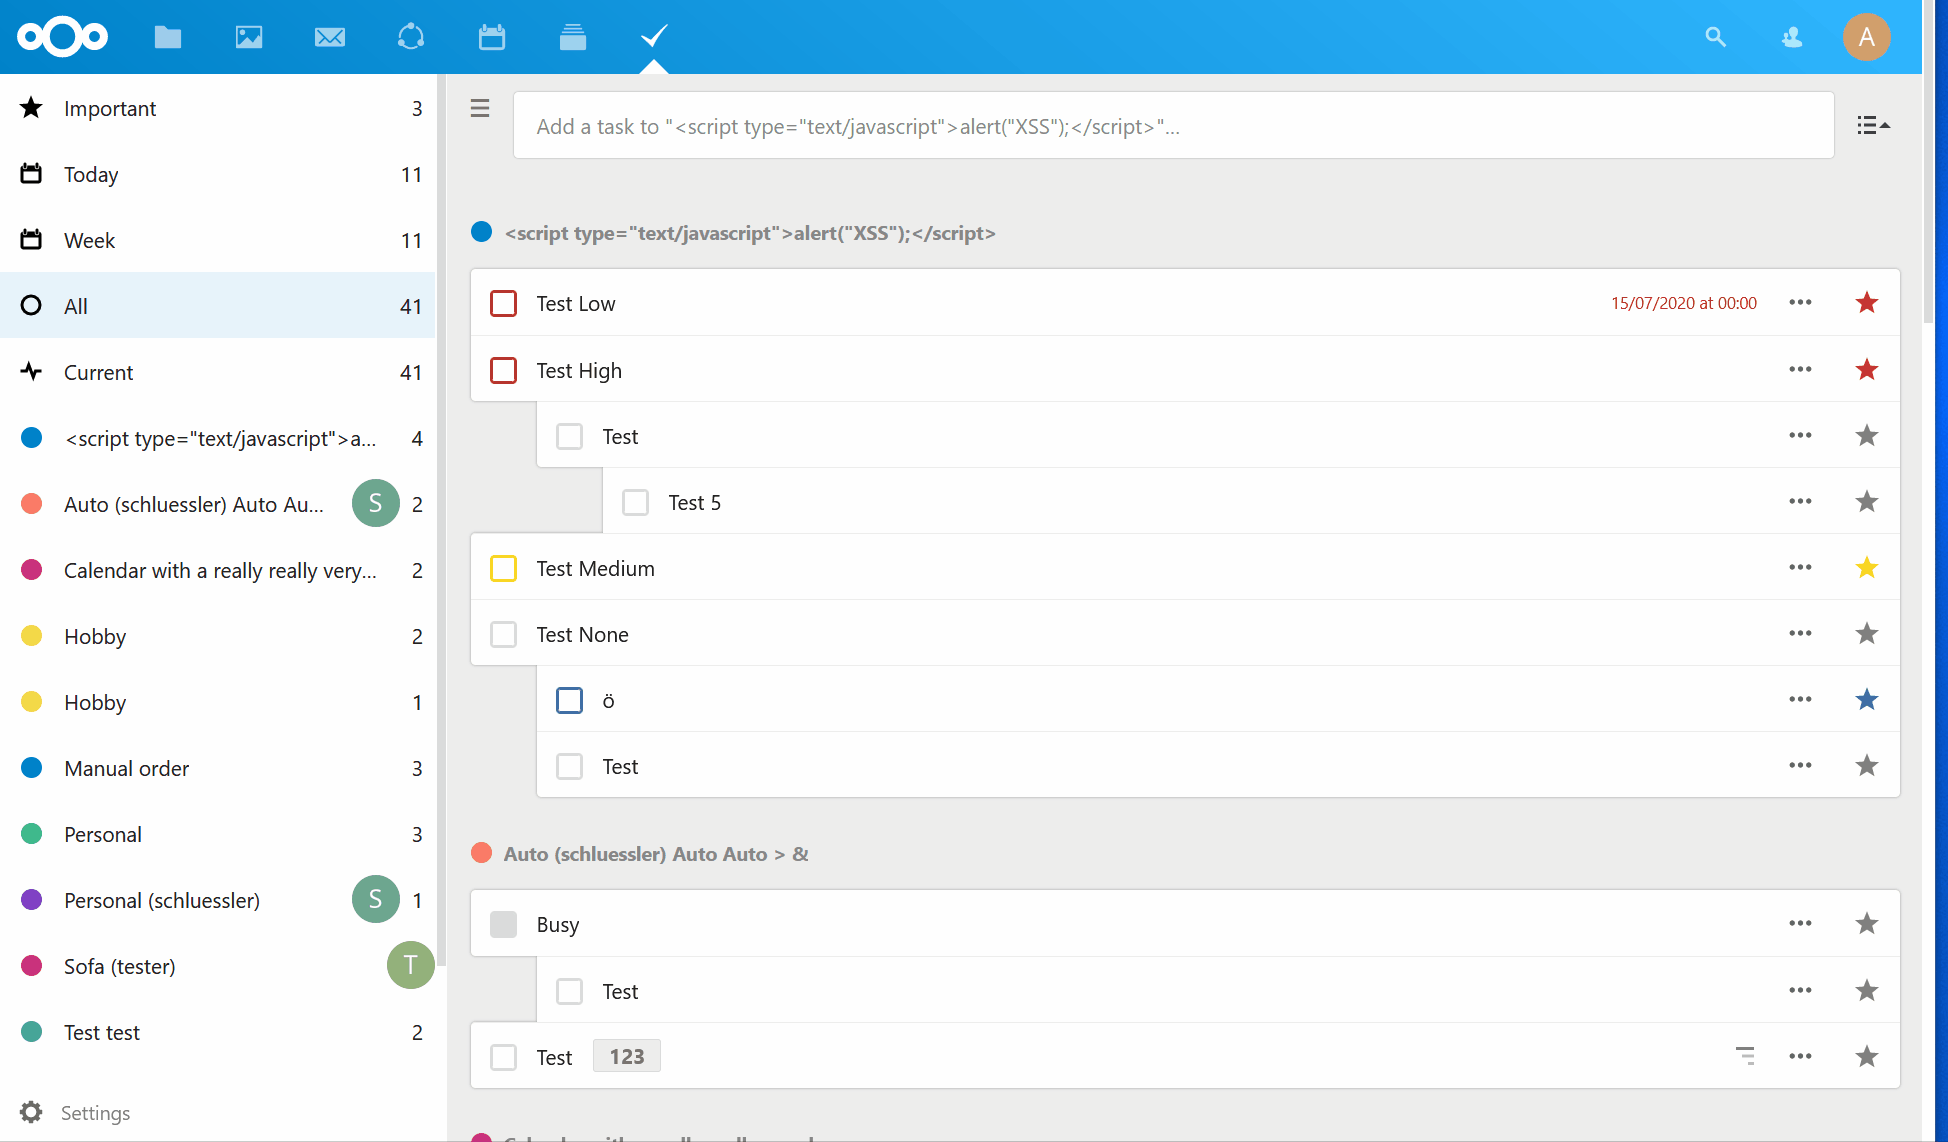Select the Important collection
Viewport: 1948px width, 1142px height.
[110, 108]
